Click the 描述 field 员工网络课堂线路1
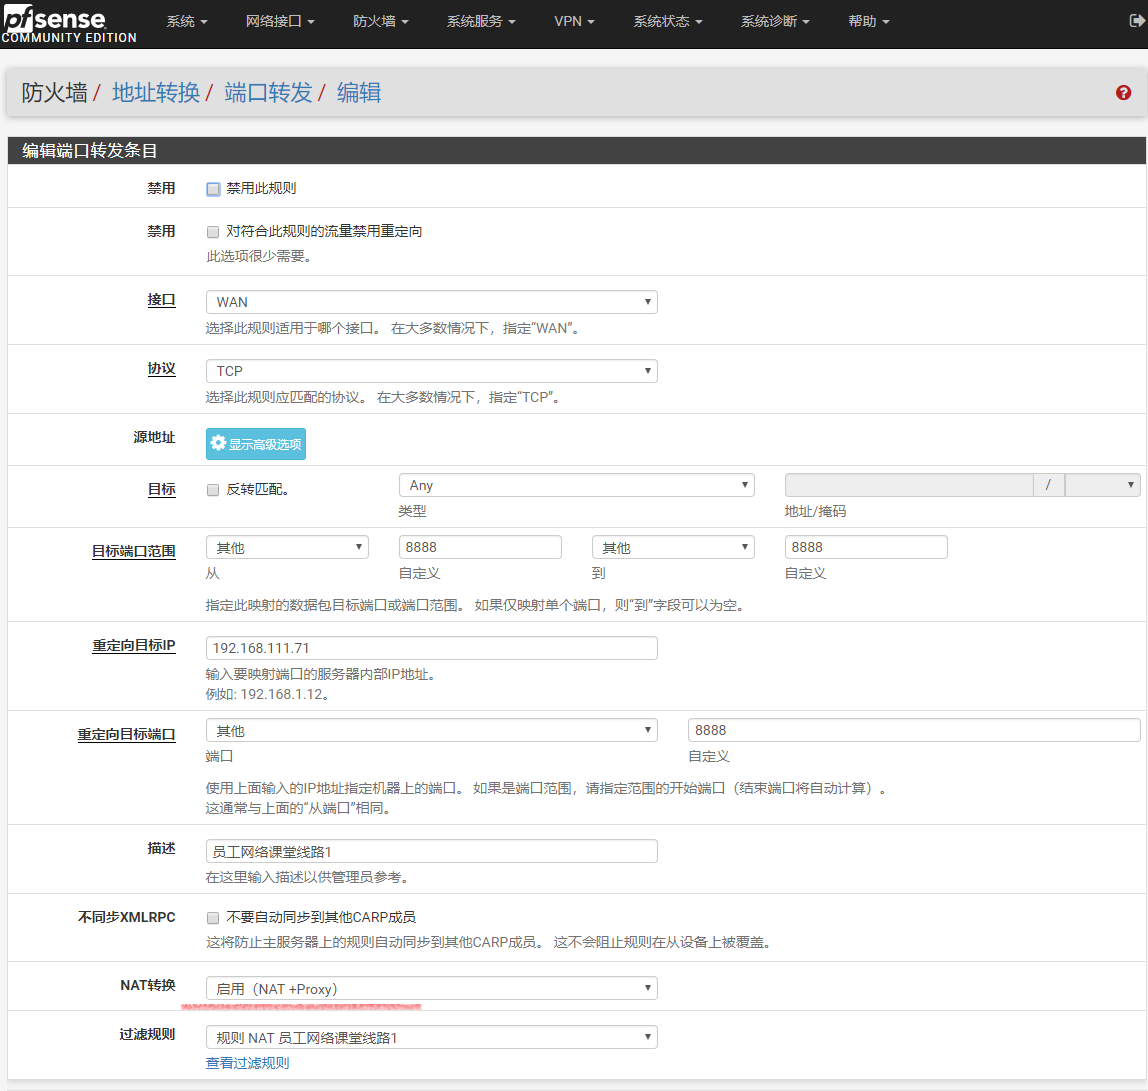This screenshot has width=1148, height=1091. 431,851
